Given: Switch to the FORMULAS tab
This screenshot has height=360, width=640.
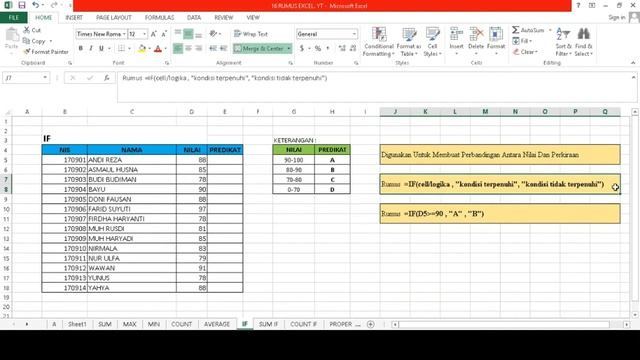Looking at the screenshot, I should [x=159, y=18].
